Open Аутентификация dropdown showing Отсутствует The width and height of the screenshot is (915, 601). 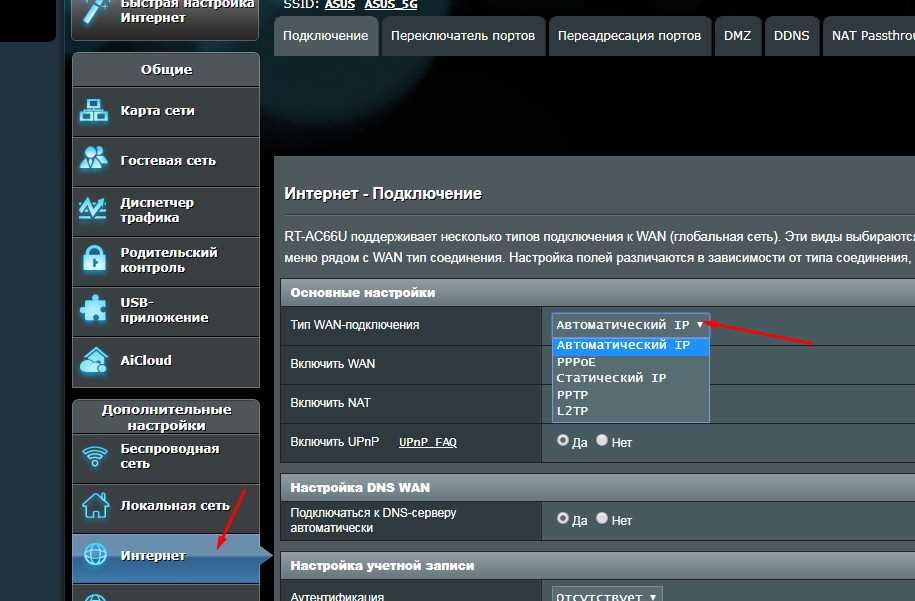607,595
